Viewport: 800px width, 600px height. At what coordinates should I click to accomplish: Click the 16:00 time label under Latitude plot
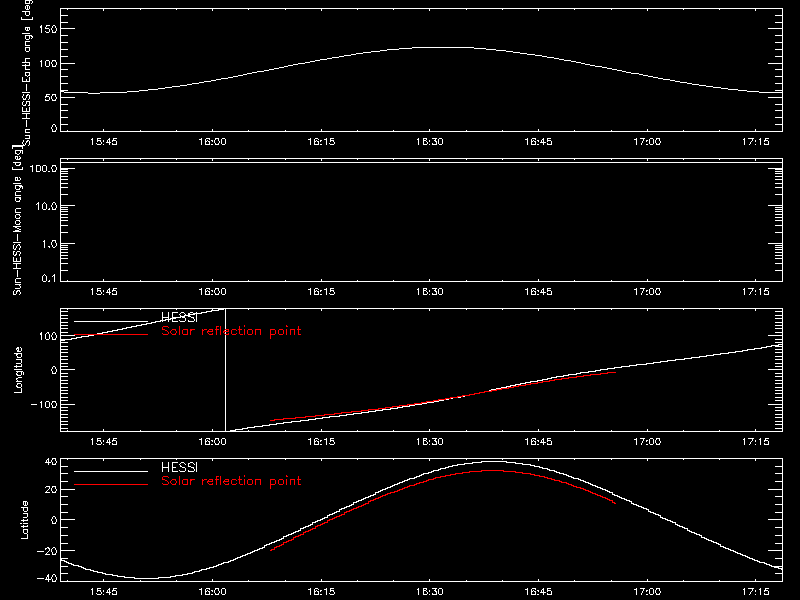pyautogui.click(x=212, y=592)
